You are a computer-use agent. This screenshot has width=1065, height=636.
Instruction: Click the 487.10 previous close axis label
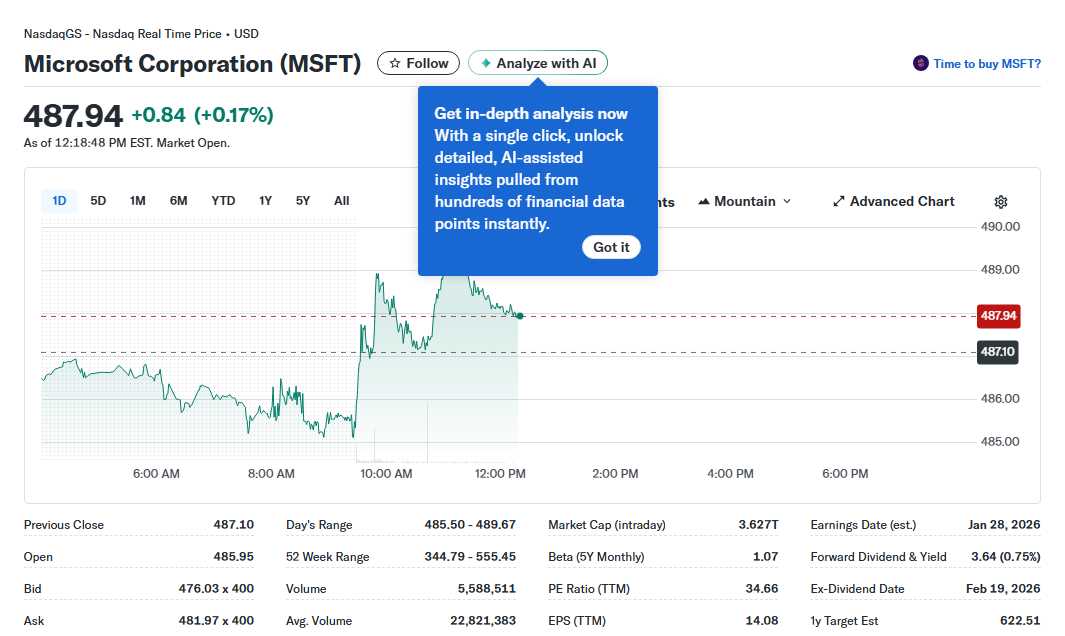click(997, 352)
